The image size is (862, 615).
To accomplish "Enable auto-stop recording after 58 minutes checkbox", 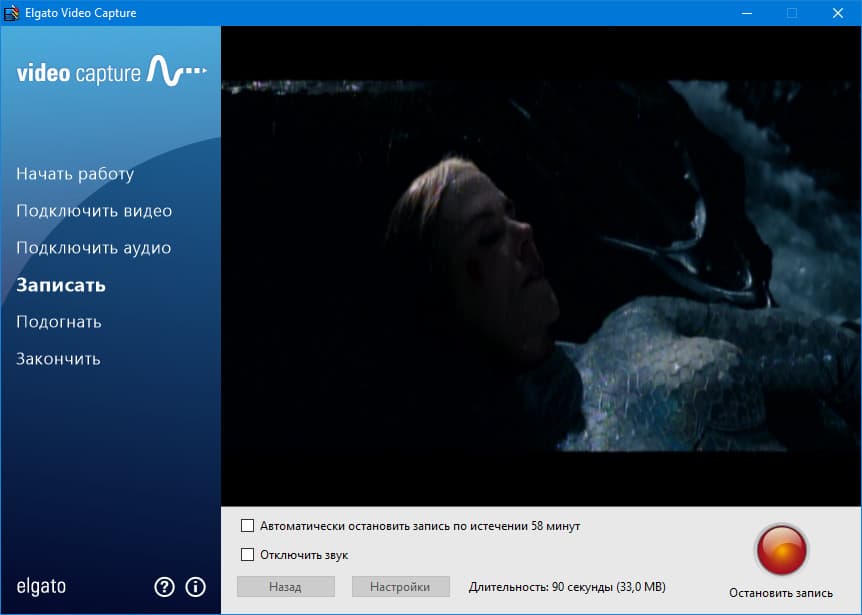I will [247, 526].
